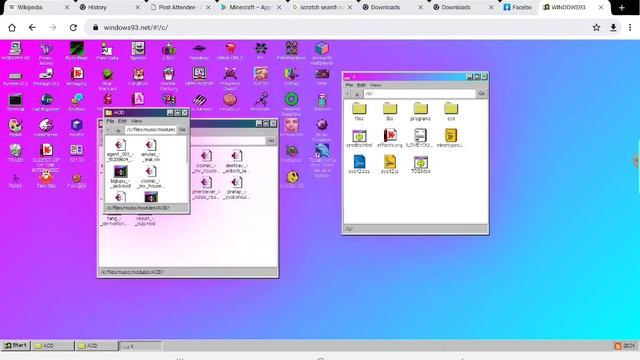Viewport: 640px width, 360px height.
Task: Open the yellow smiley face desktop icon
Action: [292, 179]
